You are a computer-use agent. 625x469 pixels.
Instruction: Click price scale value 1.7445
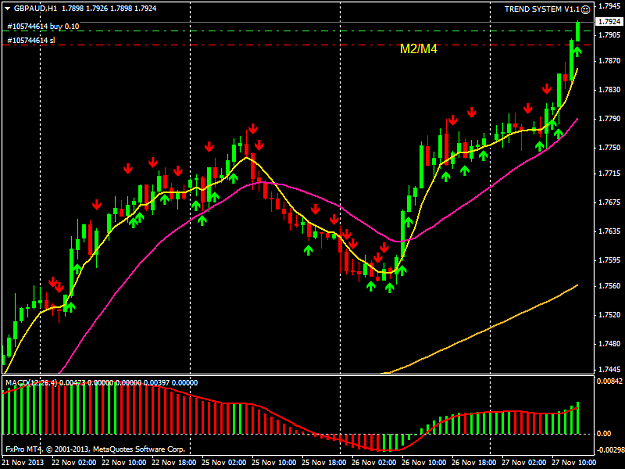(x=609, y=370)
